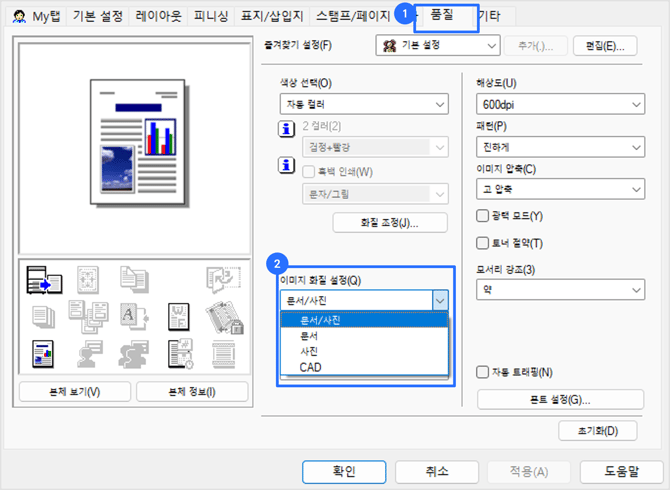Click the printer-to-paper output icon

coord(44,280)
